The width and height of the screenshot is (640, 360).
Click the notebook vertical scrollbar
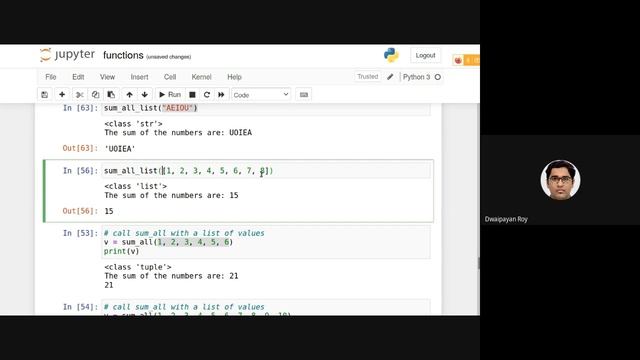(x=478, y=263)
